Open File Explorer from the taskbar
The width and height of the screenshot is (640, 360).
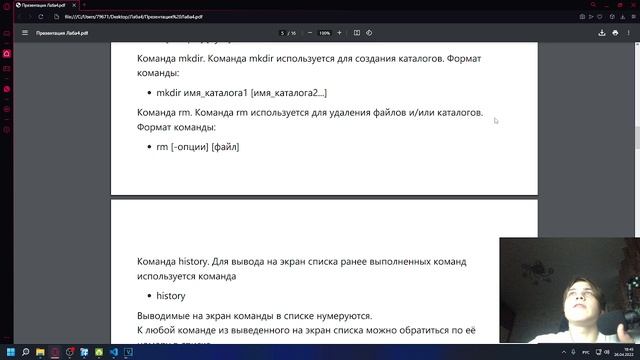click(x=40, y=352)
